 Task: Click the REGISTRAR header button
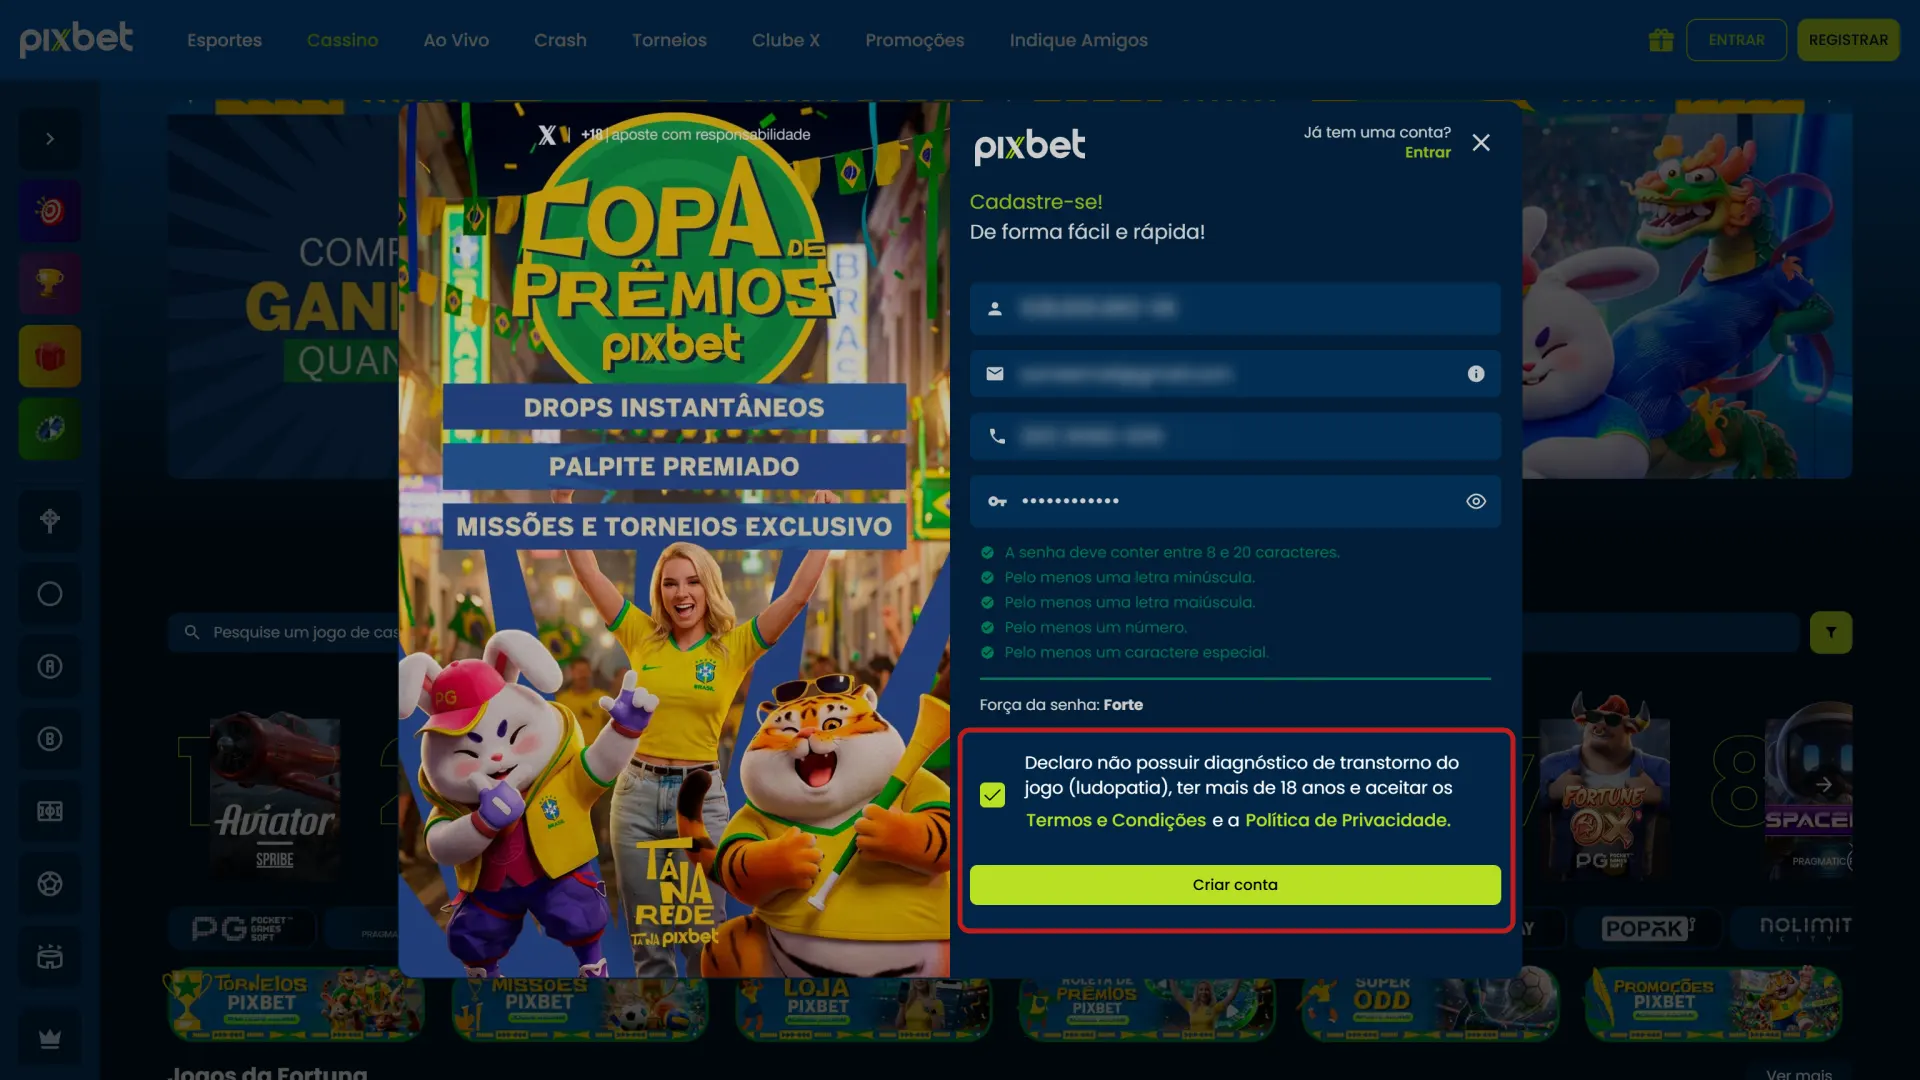[1848, 40]
